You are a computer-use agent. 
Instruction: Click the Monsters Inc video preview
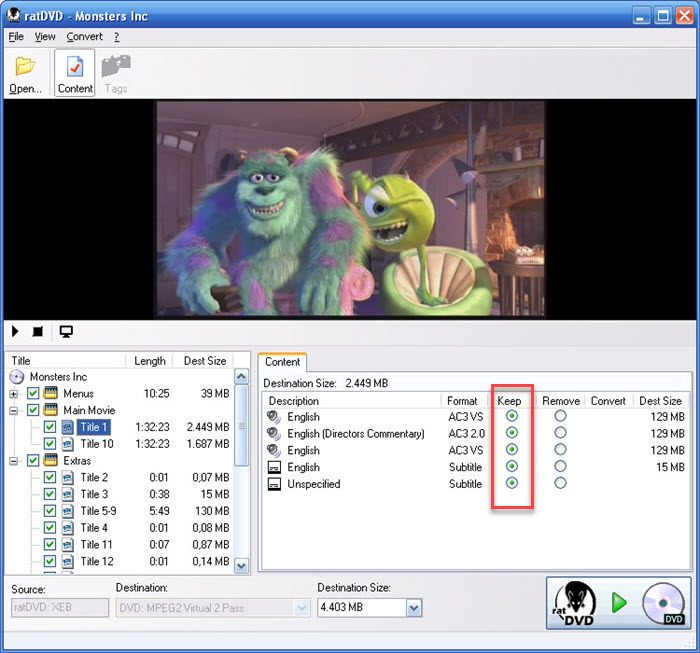tap(350, 209)
